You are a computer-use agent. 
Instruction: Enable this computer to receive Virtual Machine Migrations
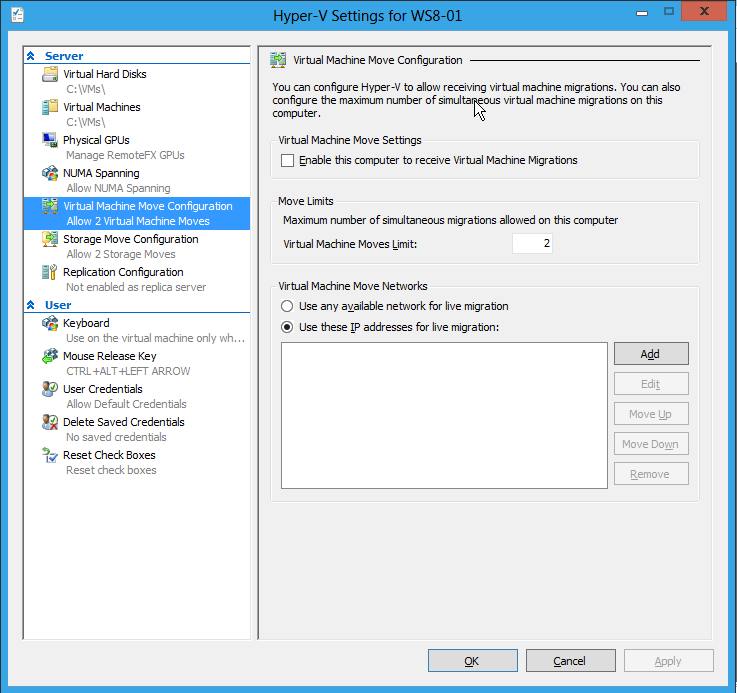click(x=287, y=160)
